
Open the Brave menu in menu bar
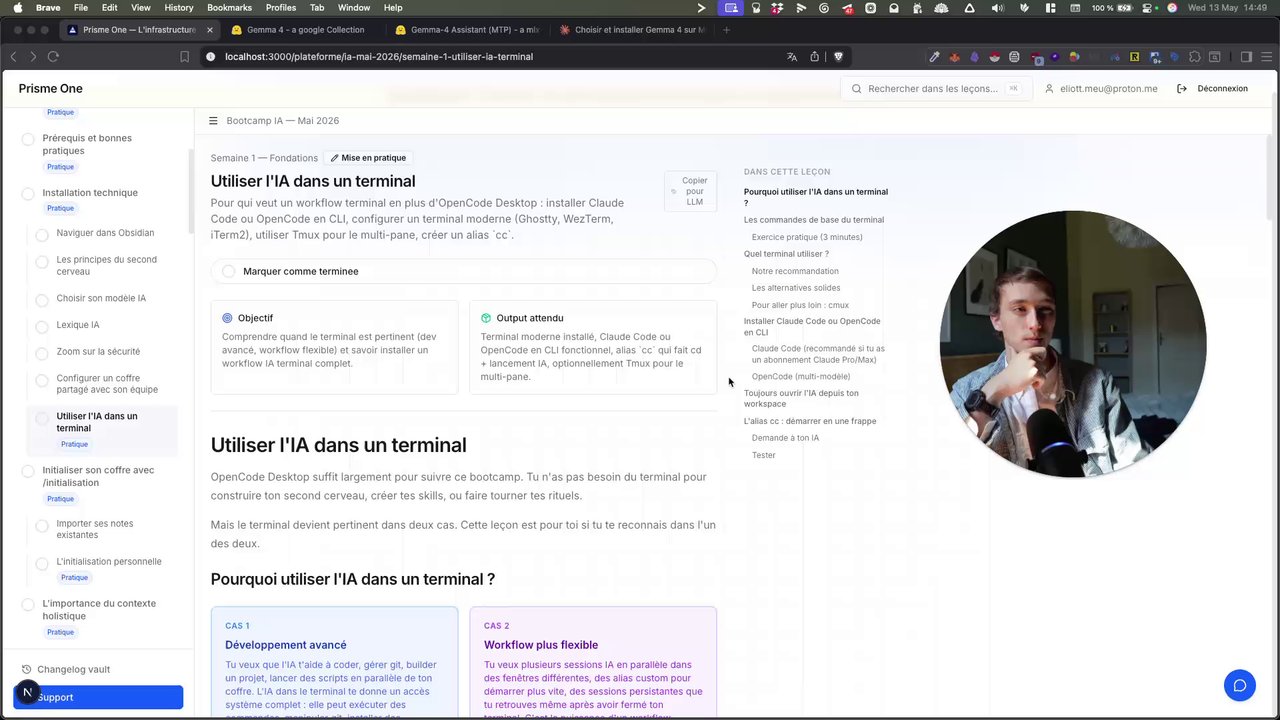point(48,8)
